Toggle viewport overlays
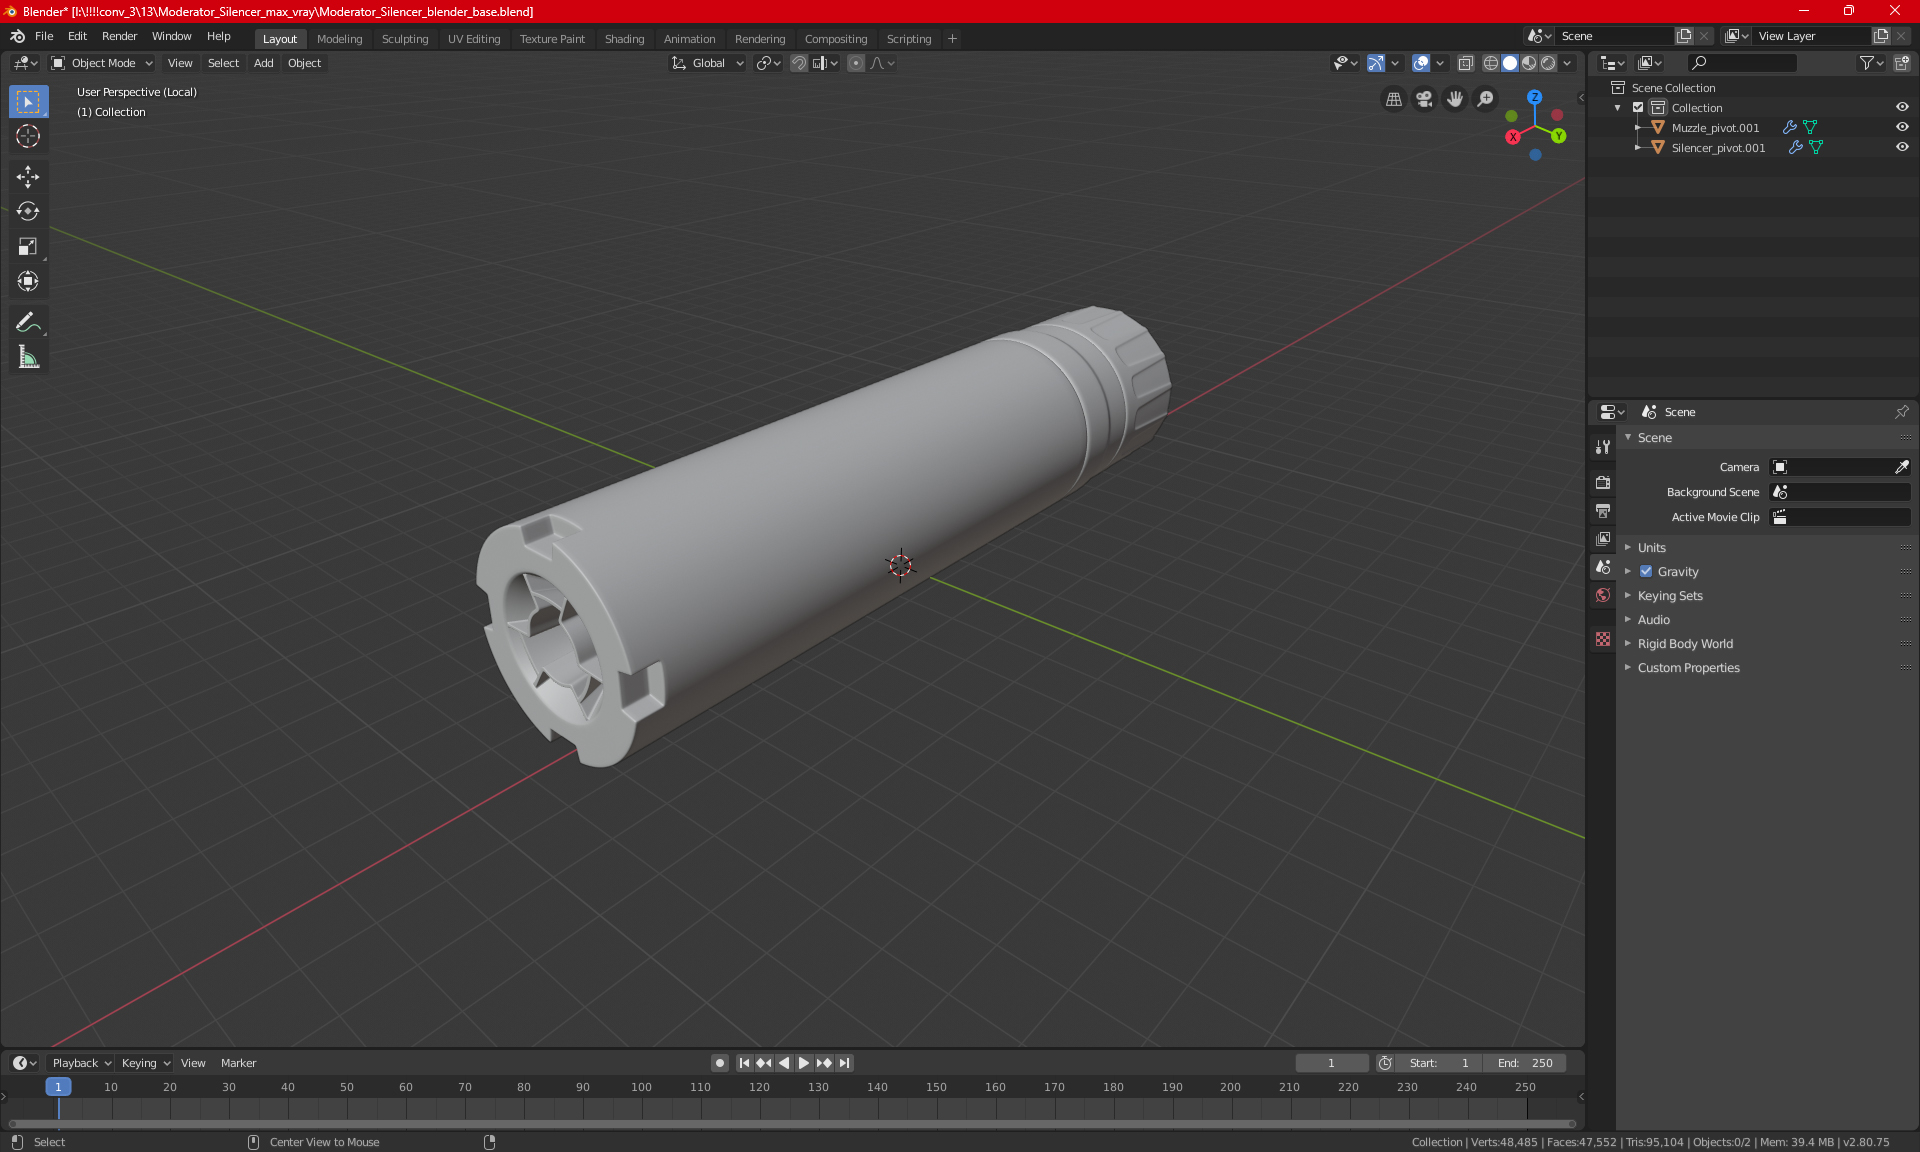The height and width of the screenshot is (1152, 1920). tap(1421, 63)
